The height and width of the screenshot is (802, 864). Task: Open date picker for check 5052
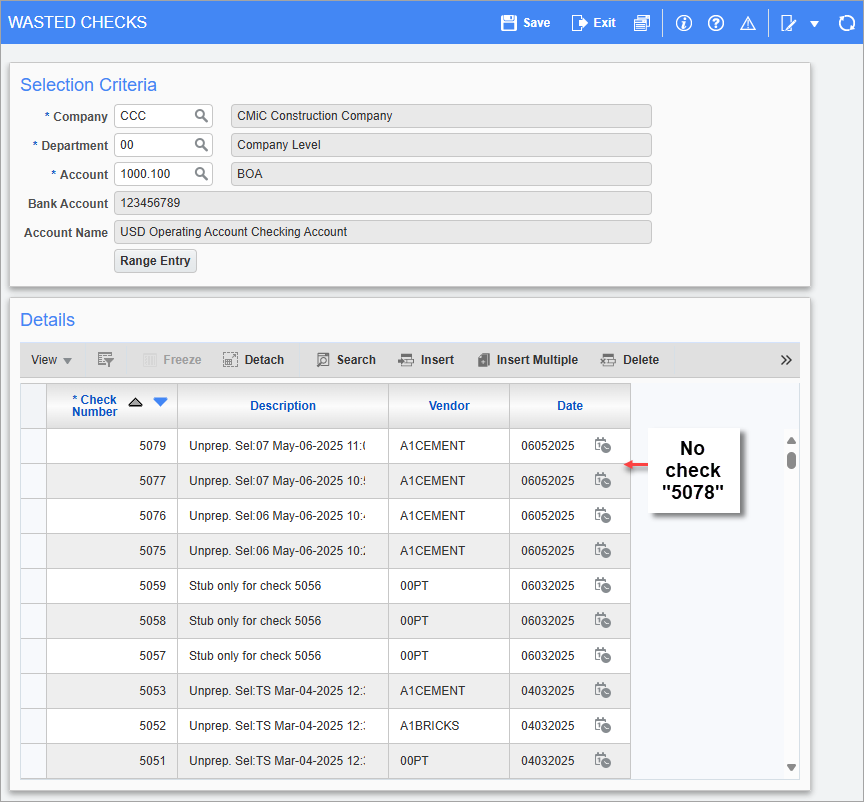pyautogui.click(x=602, y=725)
